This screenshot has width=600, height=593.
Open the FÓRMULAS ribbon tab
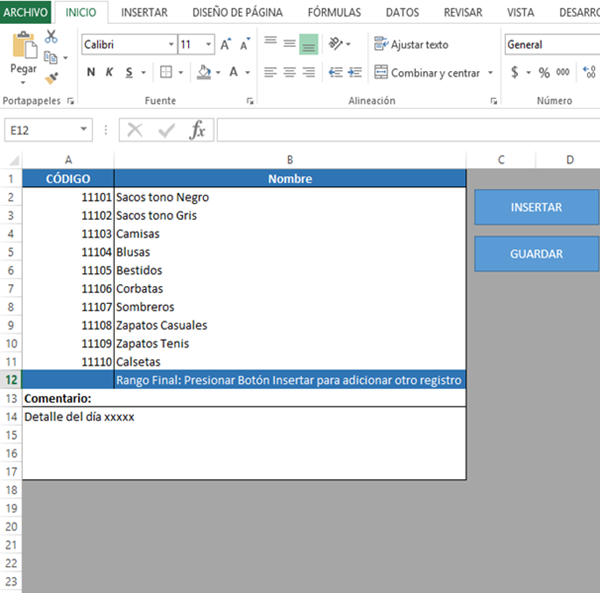pyautogui.click(x=334, y=13)
